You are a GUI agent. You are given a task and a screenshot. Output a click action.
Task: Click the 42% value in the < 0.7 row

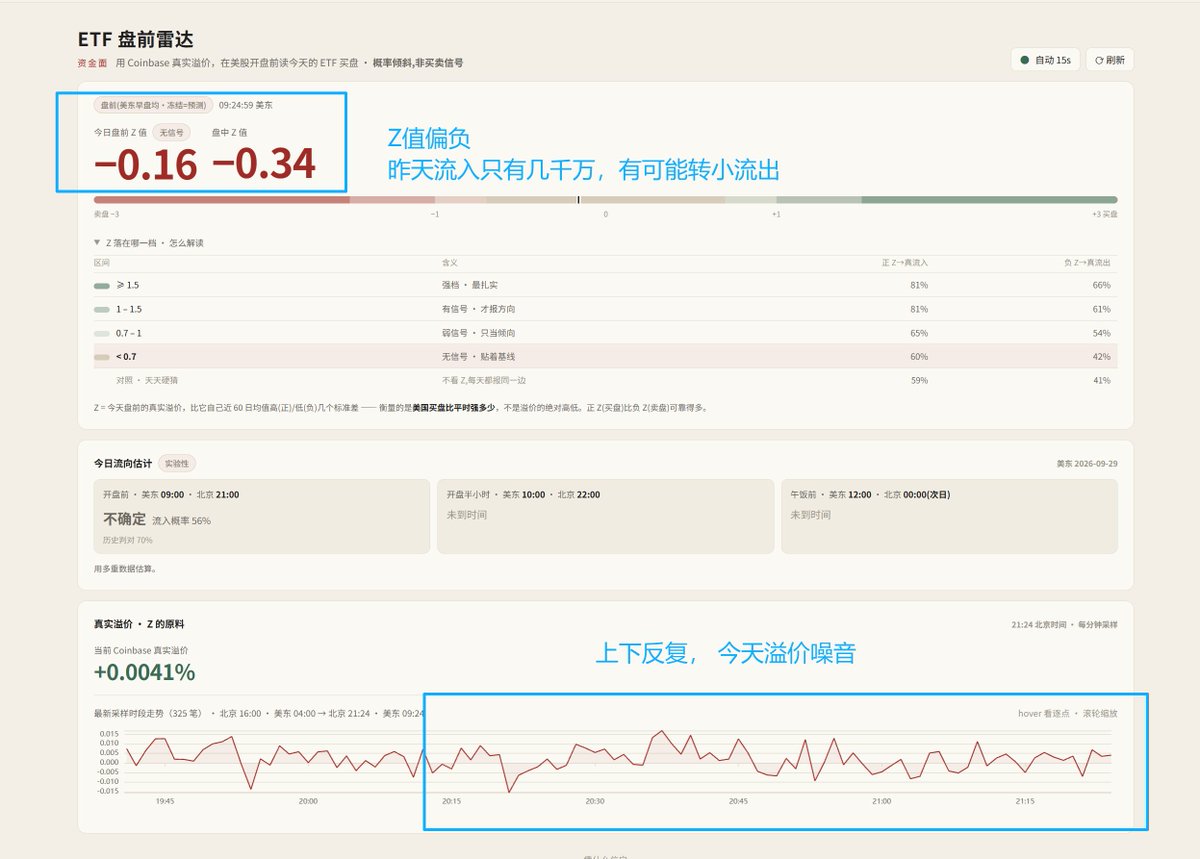(x=1102, y=357)
